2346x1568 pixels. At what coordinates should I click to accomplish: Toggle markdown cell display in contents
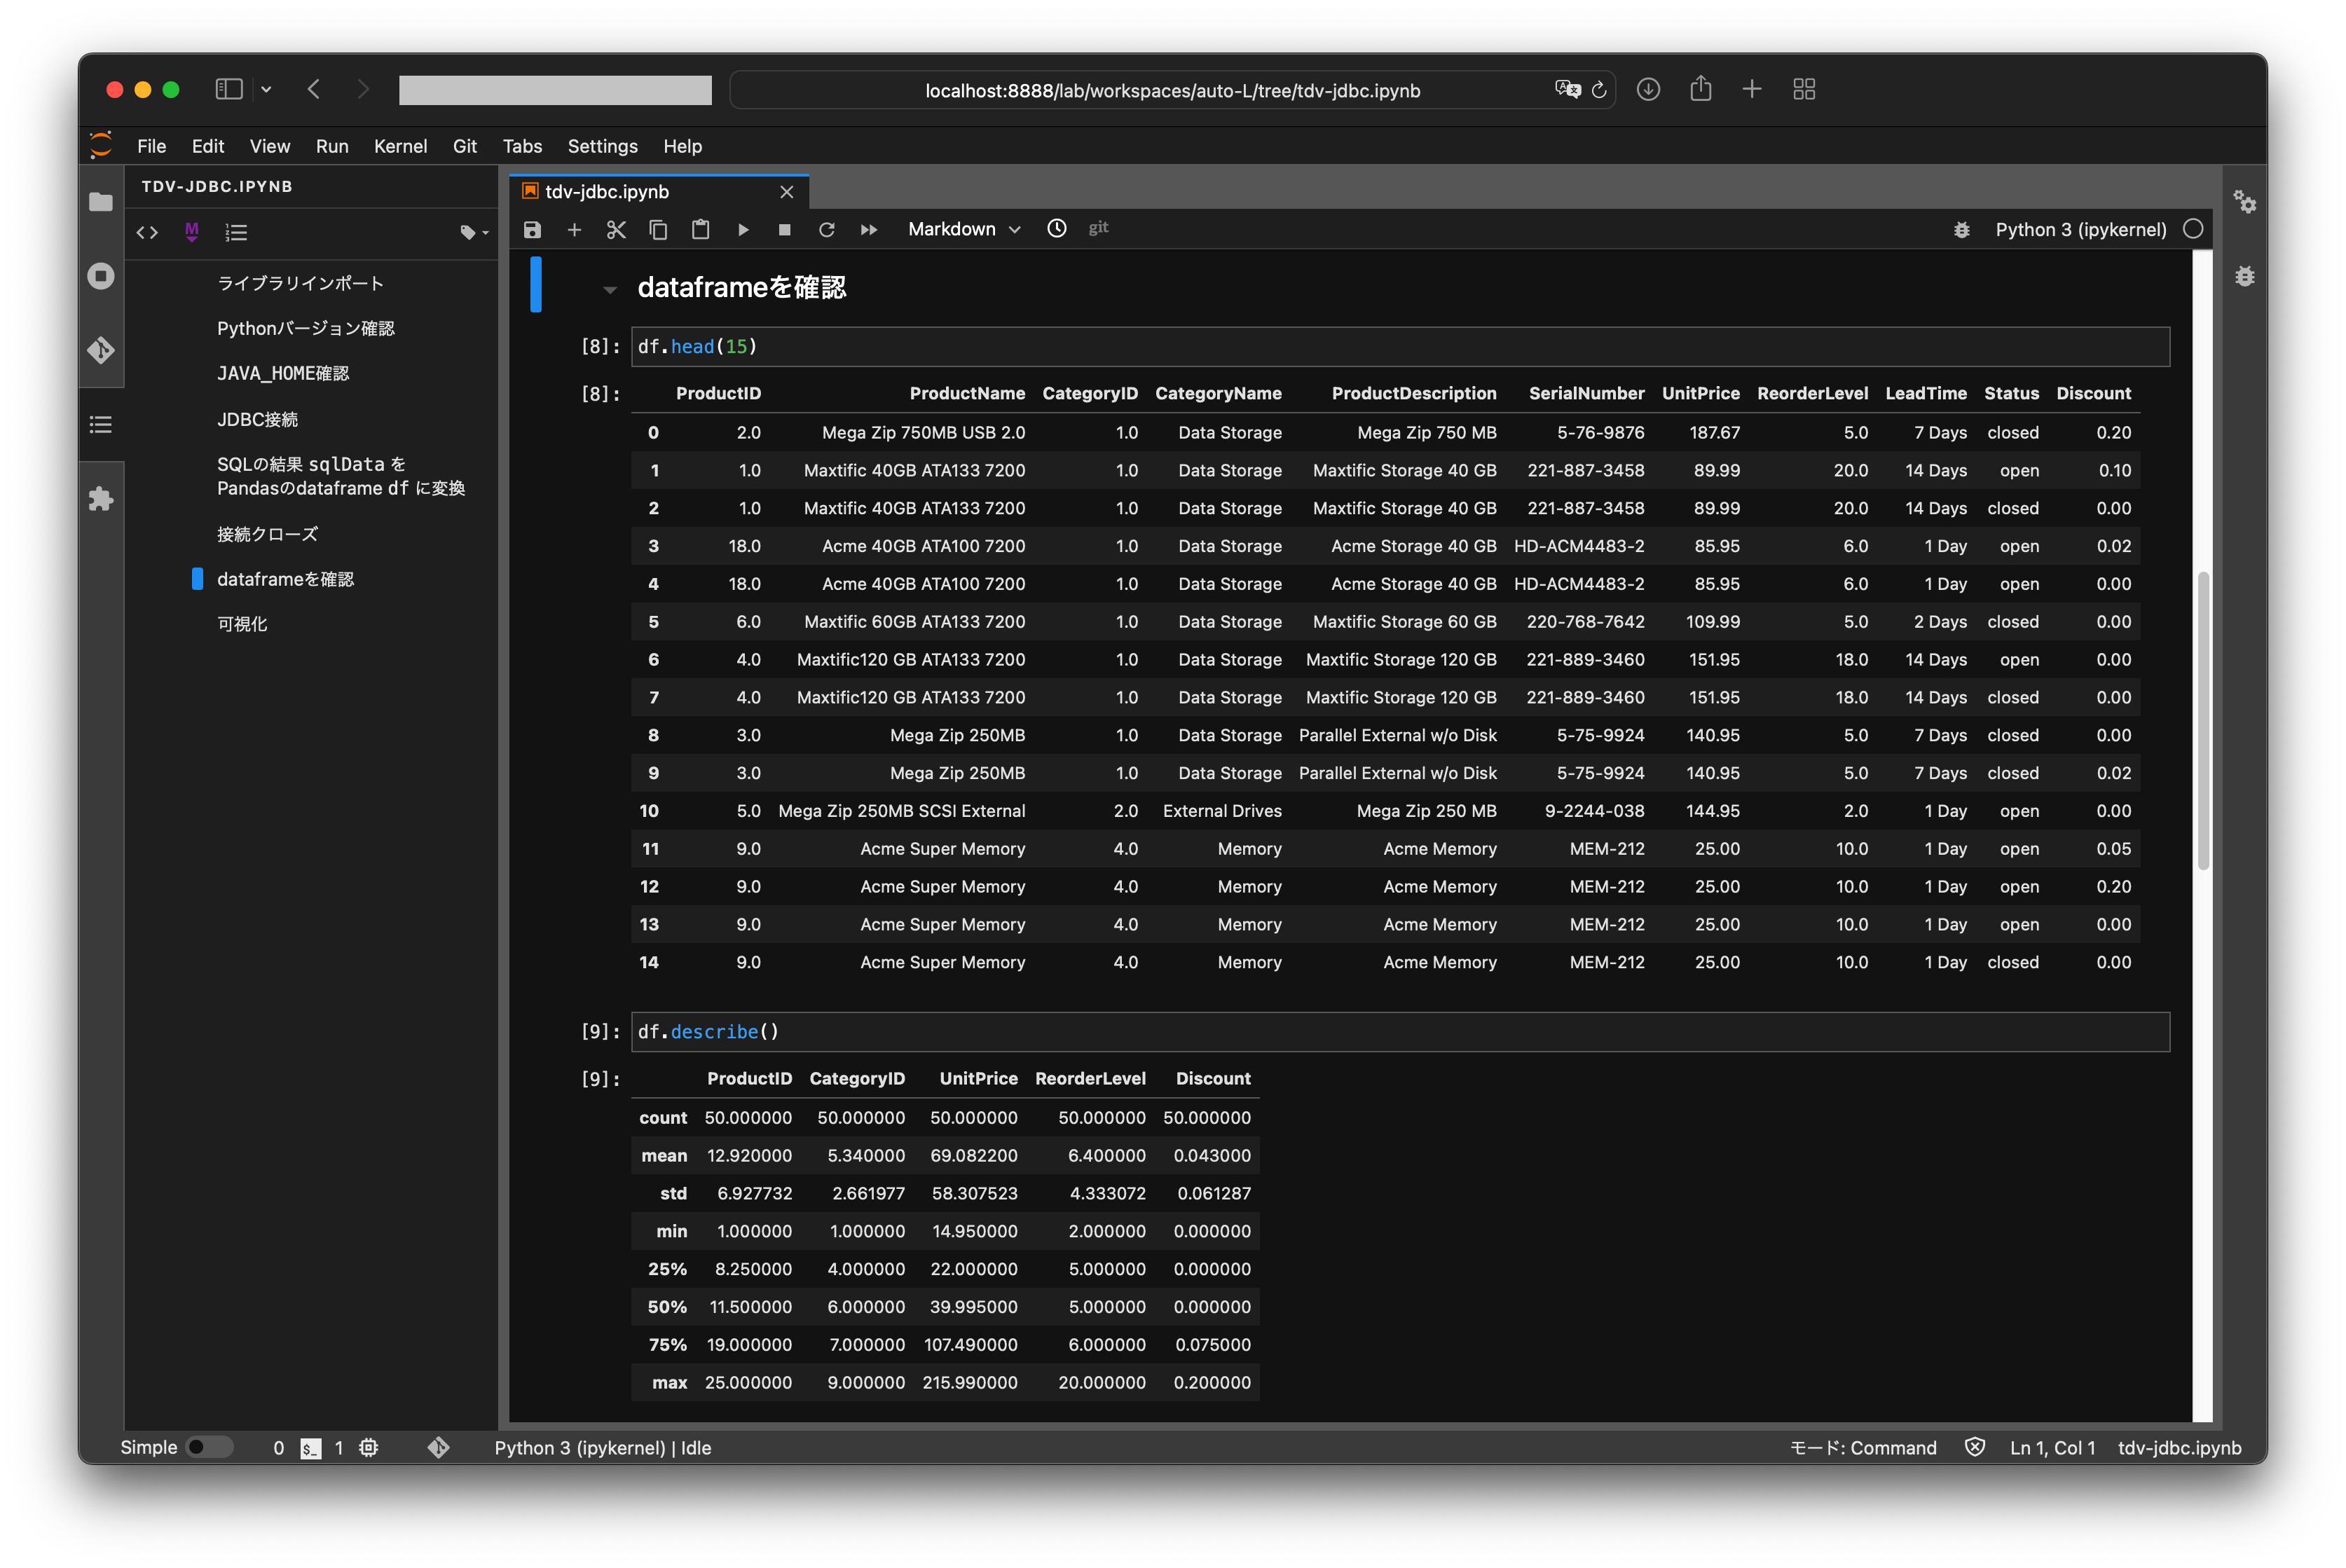[192, 232]
